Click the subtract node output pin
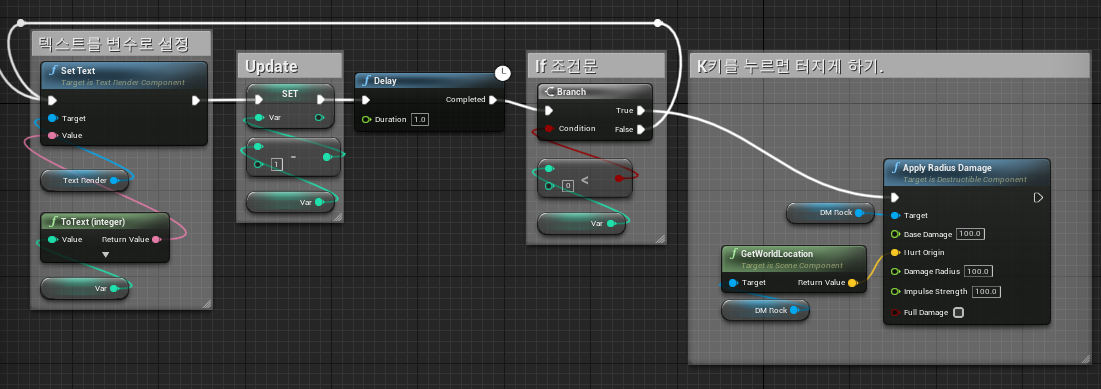This screenshot has width=1101, height=389. click(328, 157)
